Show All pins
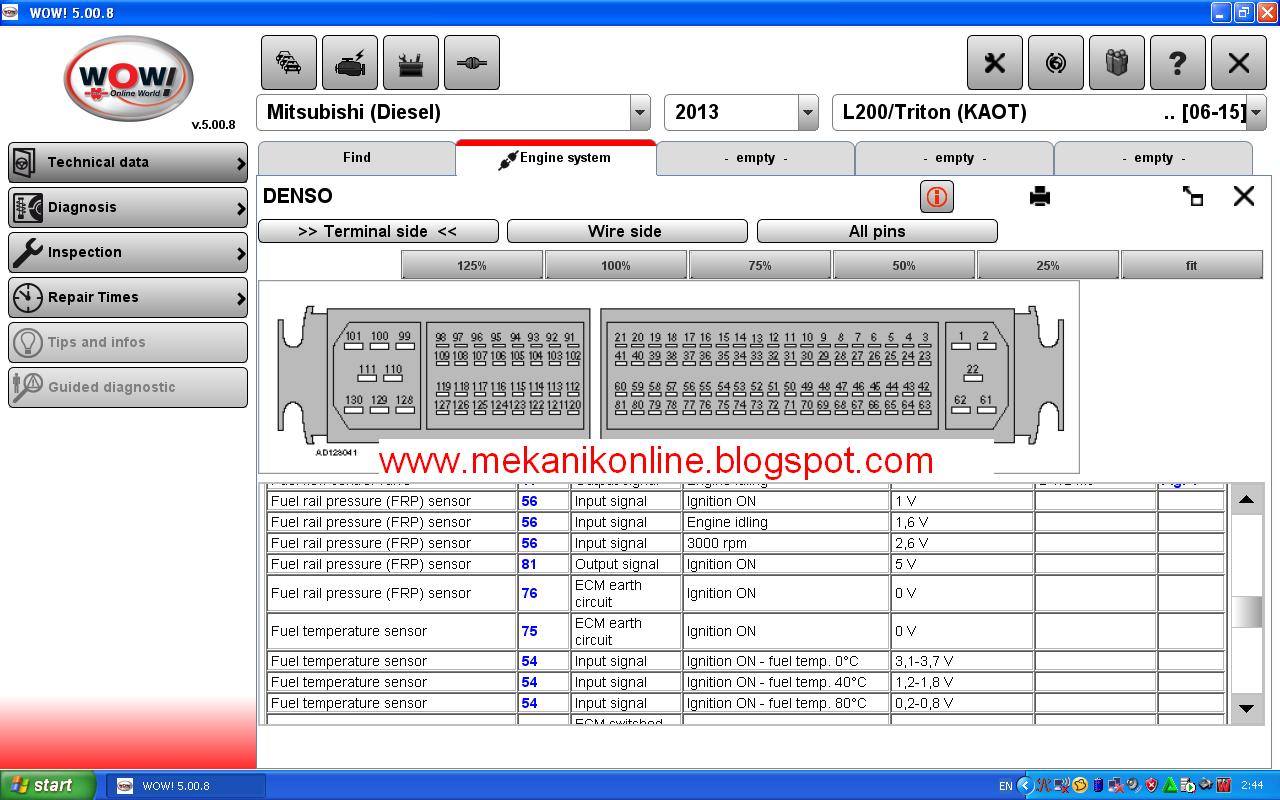1280x800 pixels. pos(877,231)
